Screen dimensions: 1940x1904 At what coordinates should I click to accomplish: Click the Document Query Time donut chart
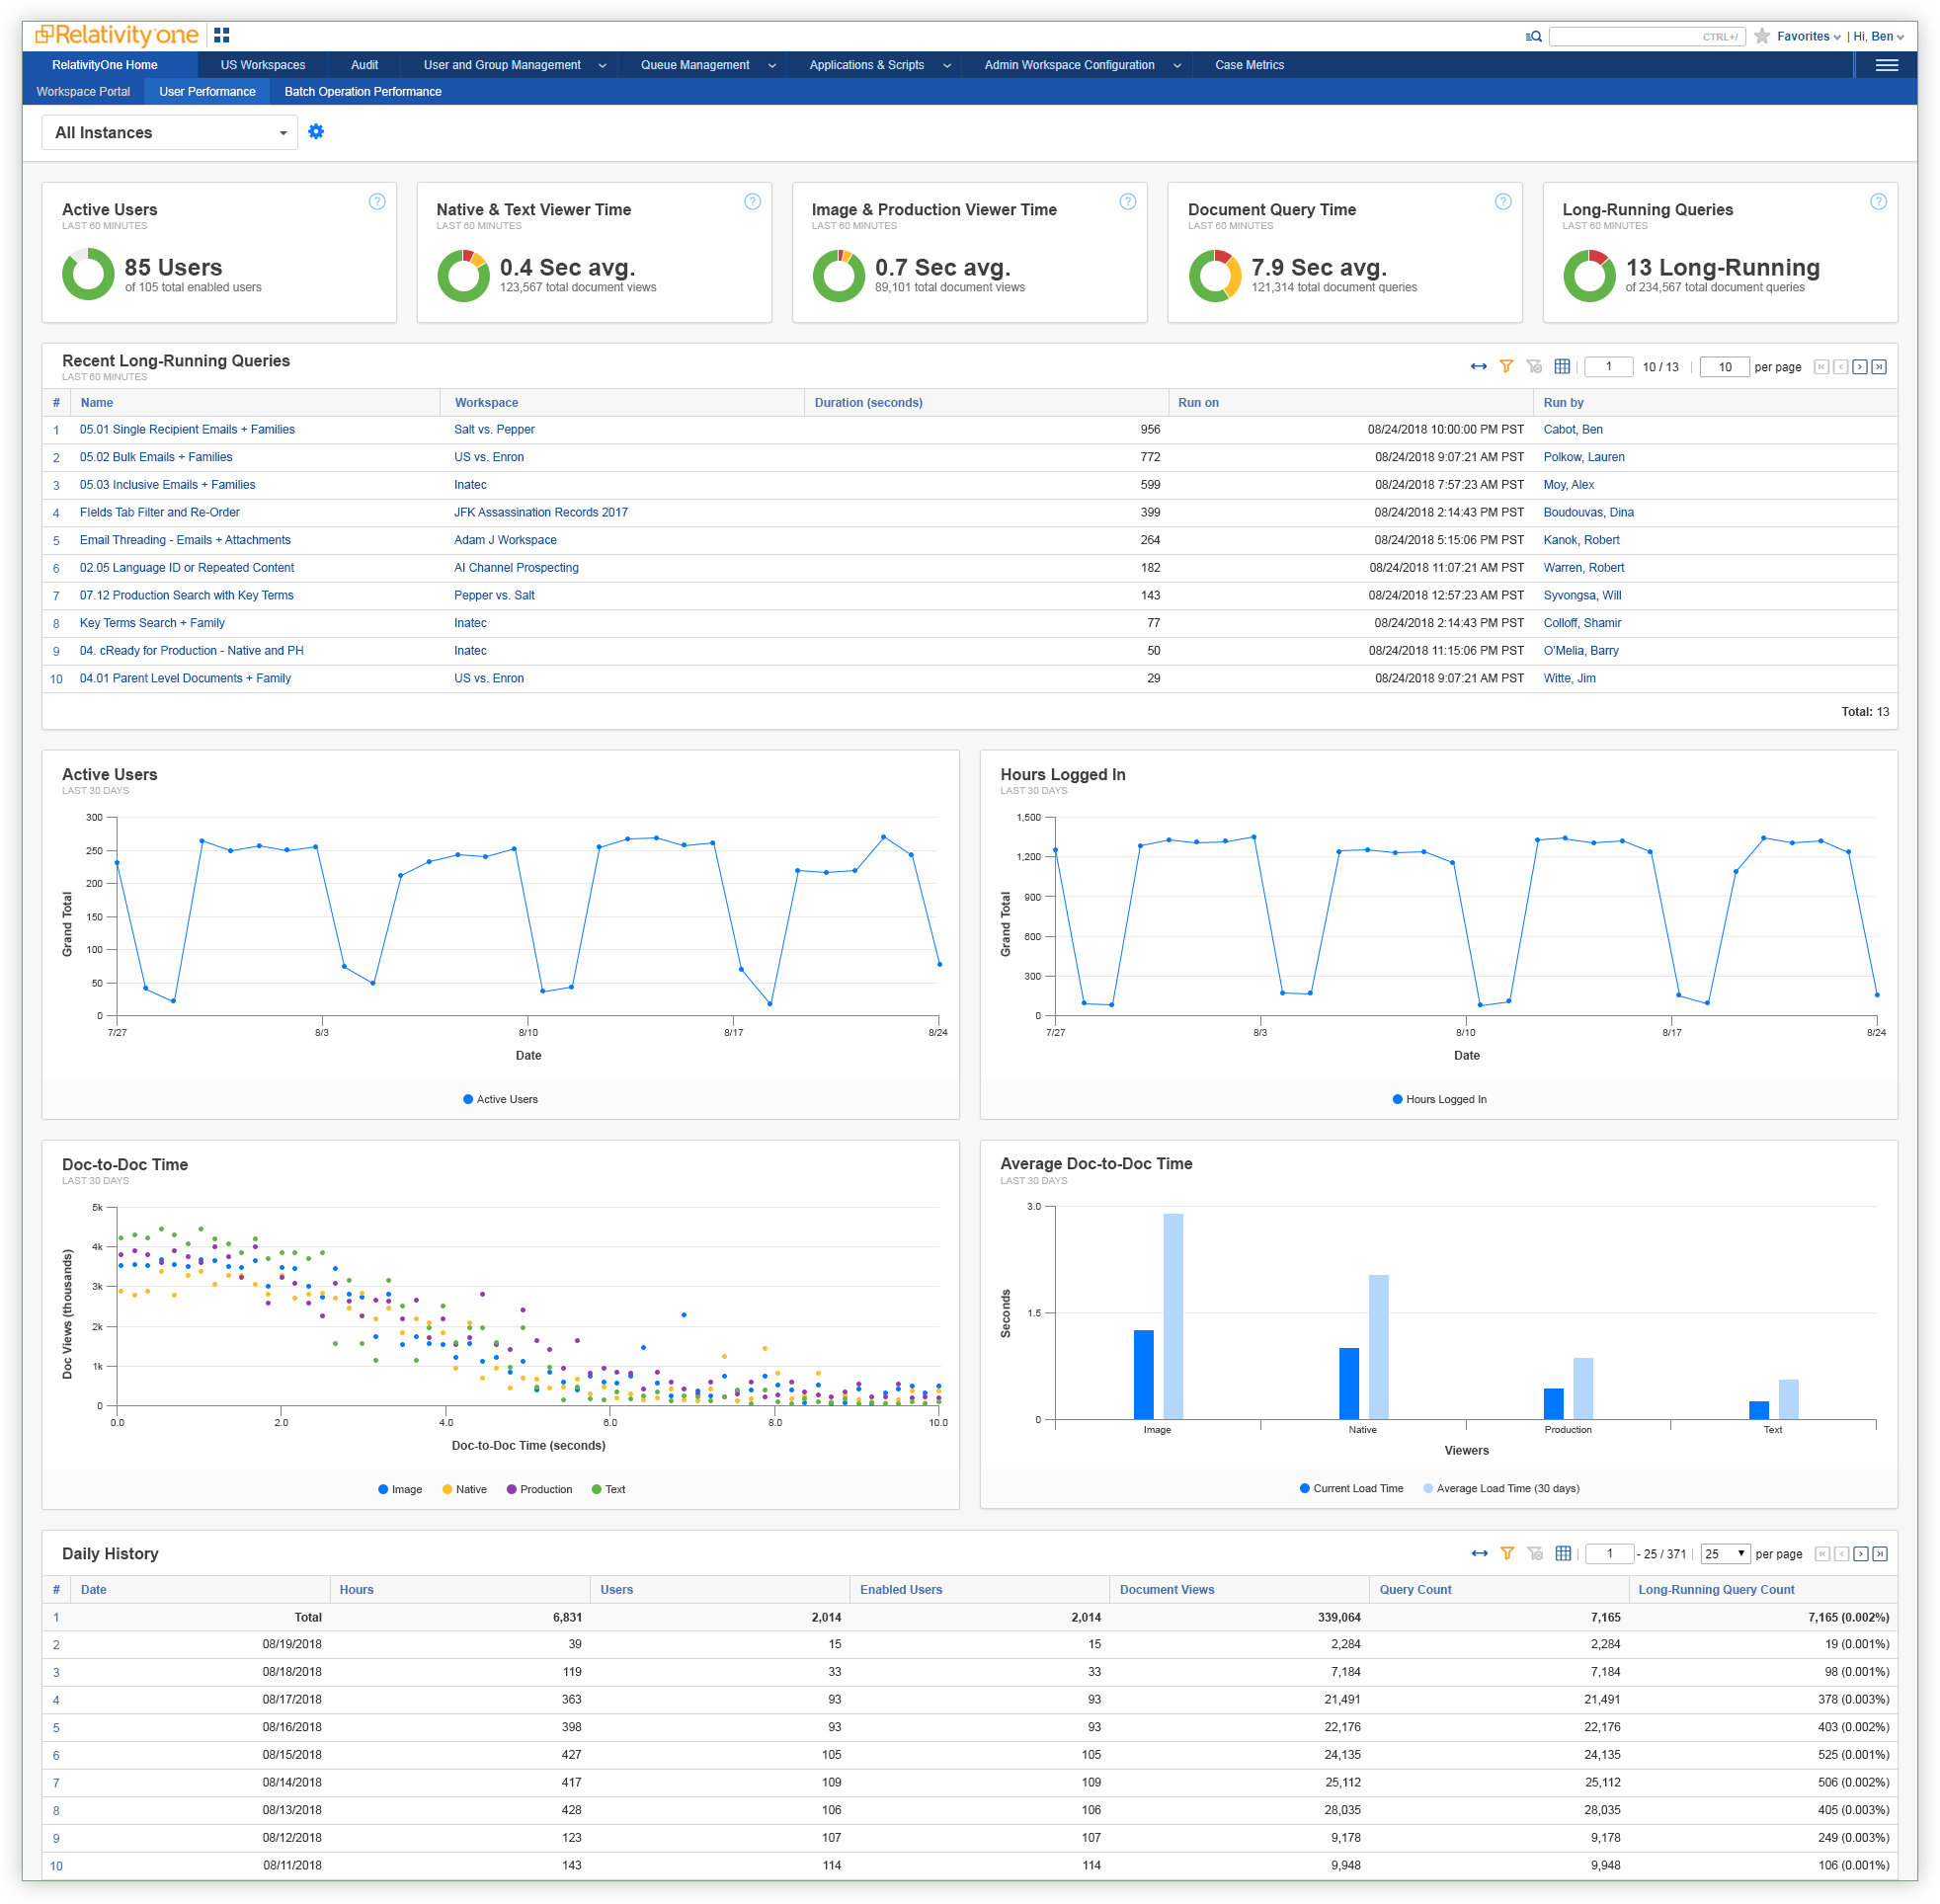pyautogui.click(x=1214, y=275)
